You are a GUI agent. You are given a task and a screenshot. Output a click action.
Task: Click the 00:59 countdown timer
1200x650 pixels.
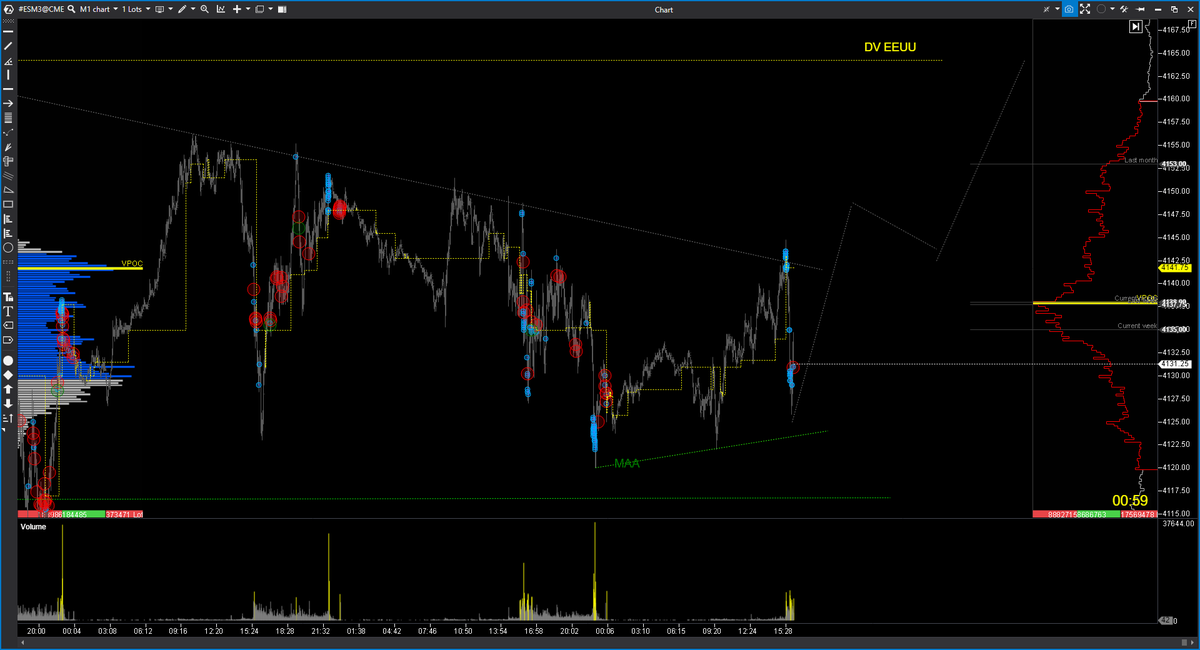(1129, 500)
